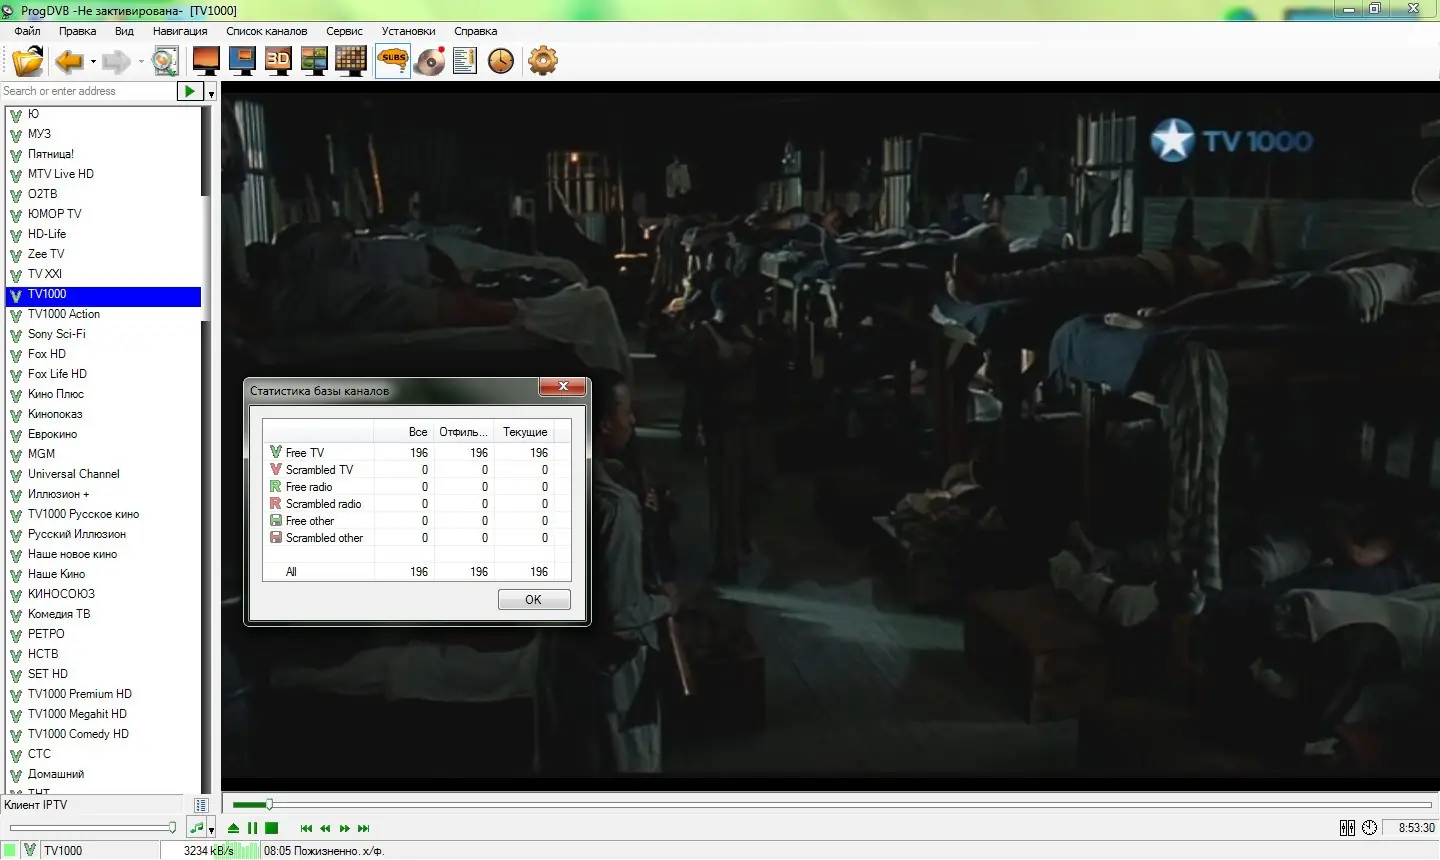The height and width of the screenshot is (860, 1440).
Task: Select the Universal Channel entry
Action: click(104, 474)
